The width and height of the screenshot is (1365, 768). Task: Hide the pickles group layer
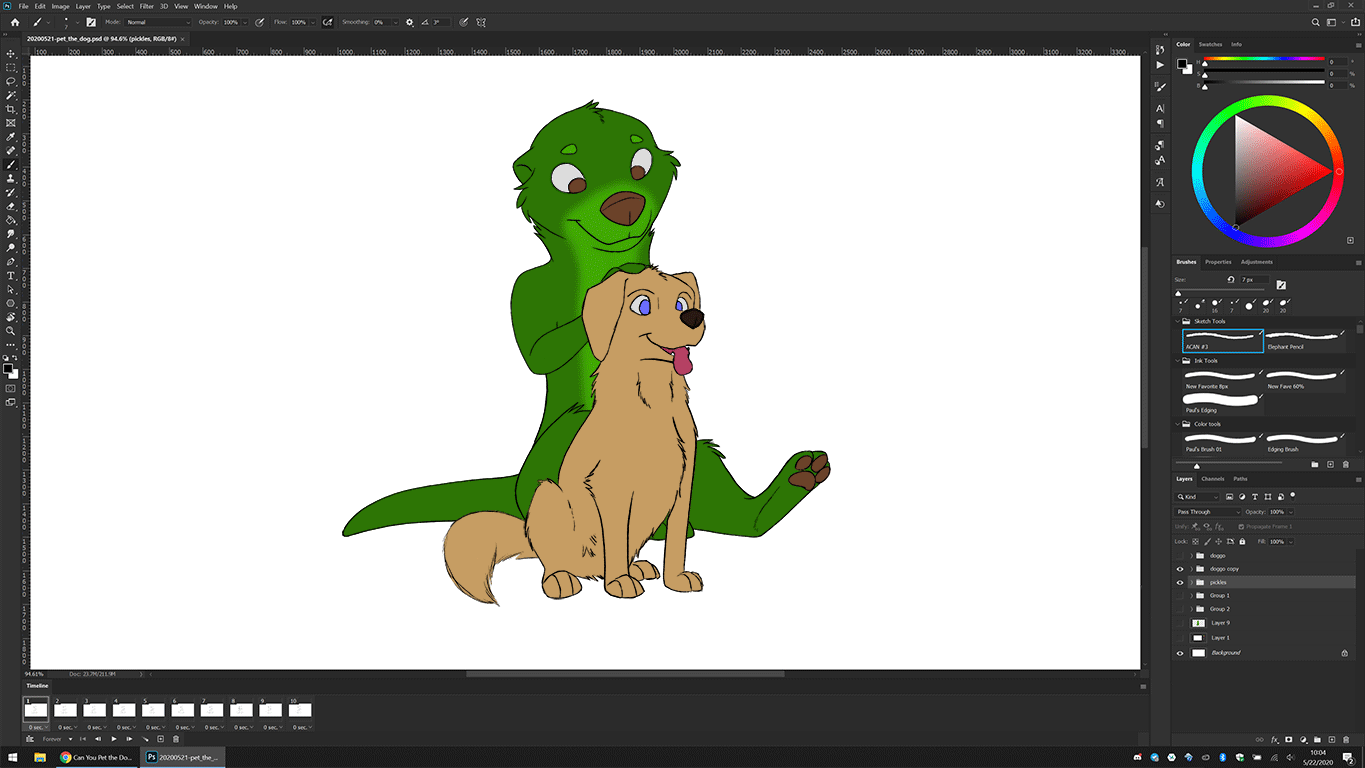pos(1180,582)
